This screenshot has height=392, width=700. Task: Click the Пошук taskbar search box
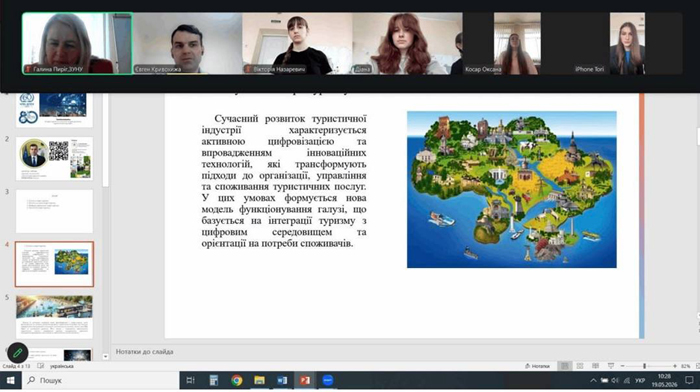pos(100,380)
